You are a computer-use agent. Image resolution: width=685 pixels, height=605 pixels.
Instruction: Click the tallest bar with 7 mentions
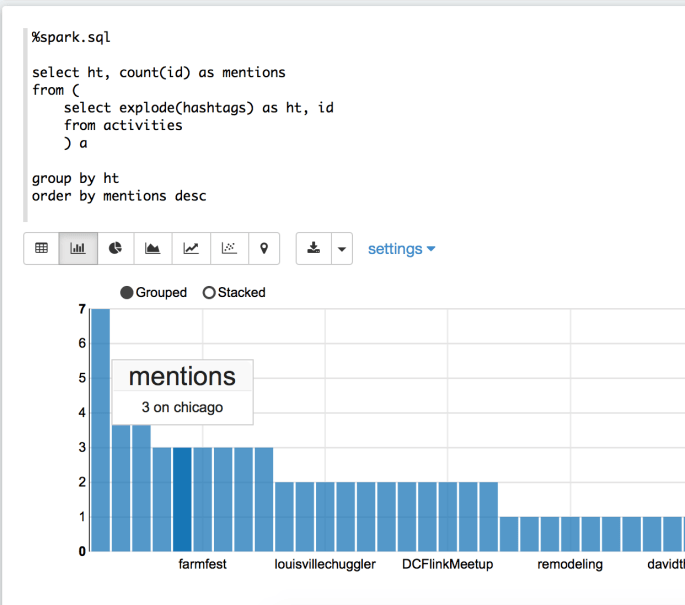(x=100, y=430)
